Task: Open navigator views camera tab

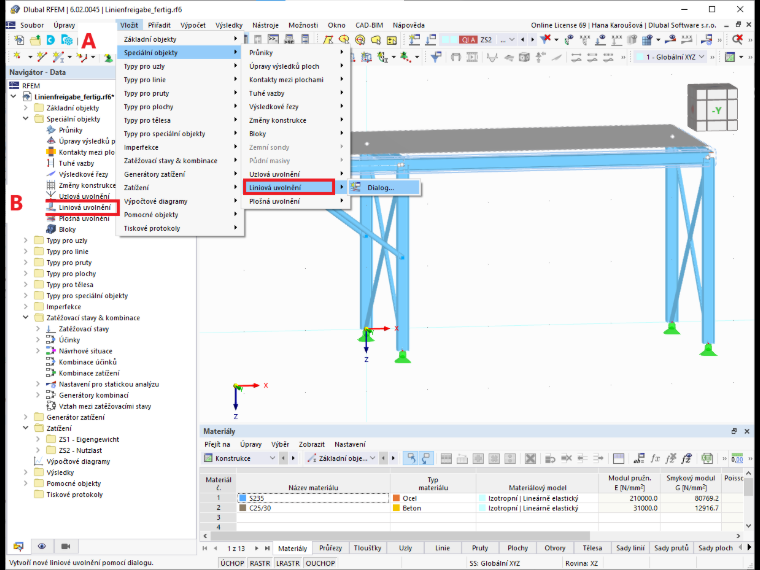Action: click(x=65, y=546)
